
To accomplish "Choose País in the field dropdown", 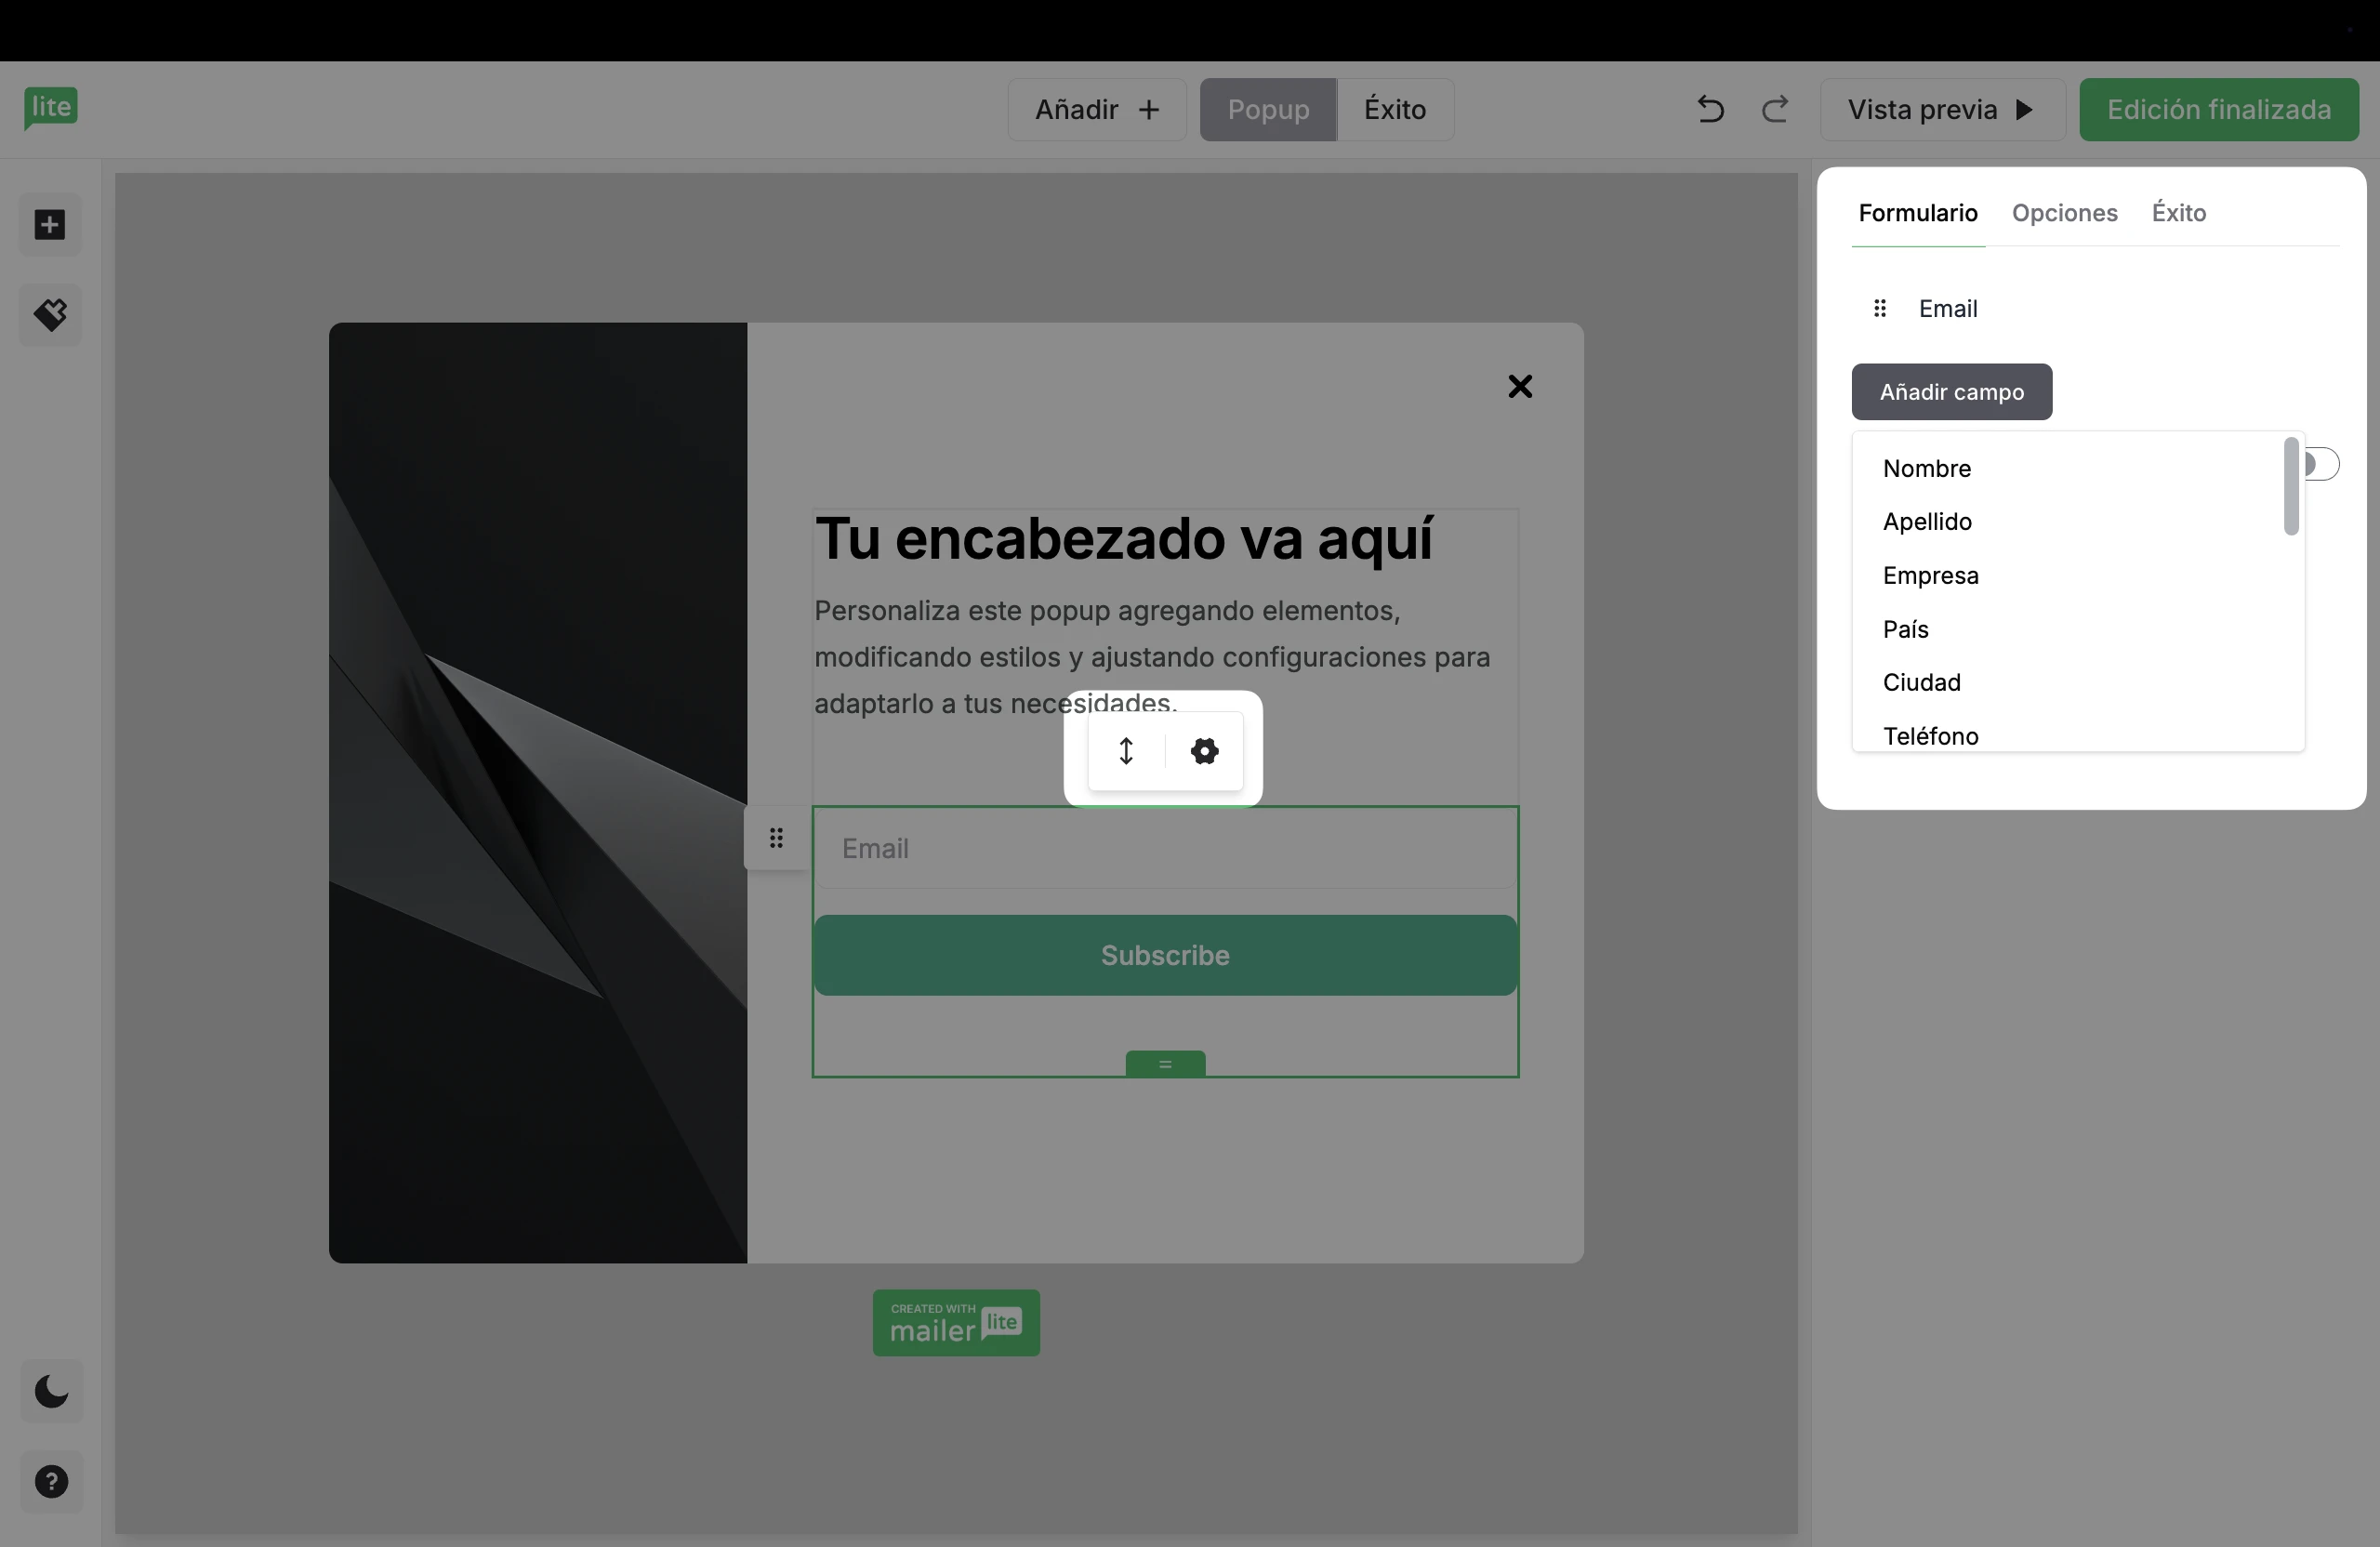I will coord(1905,629).
